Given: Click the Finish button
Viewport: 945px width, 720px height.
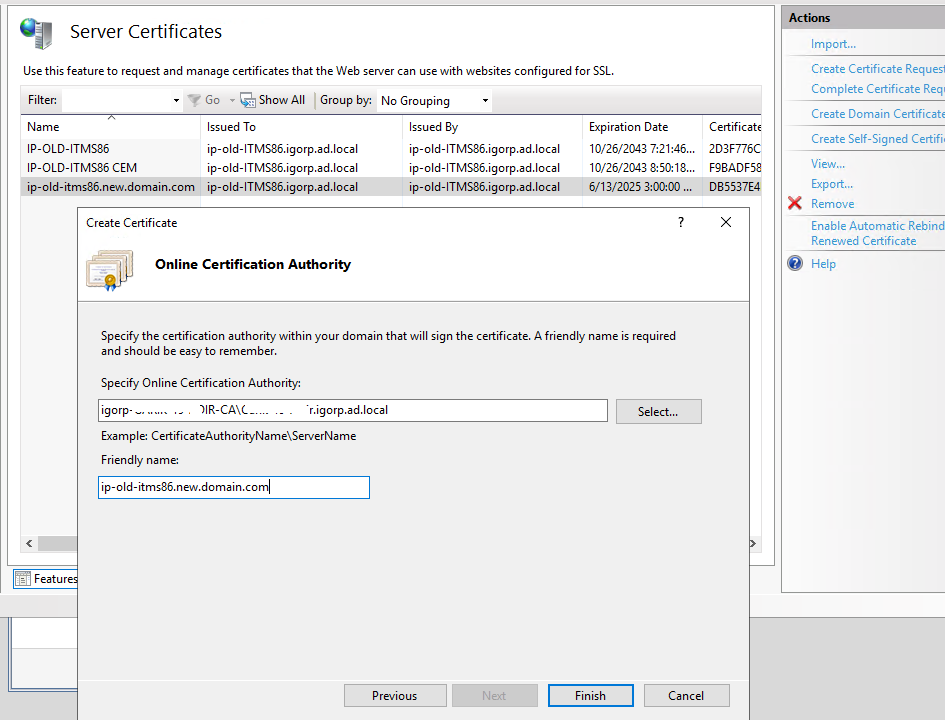Looking at the screenshot, I should pyautogui.click(x=591, y=695).
